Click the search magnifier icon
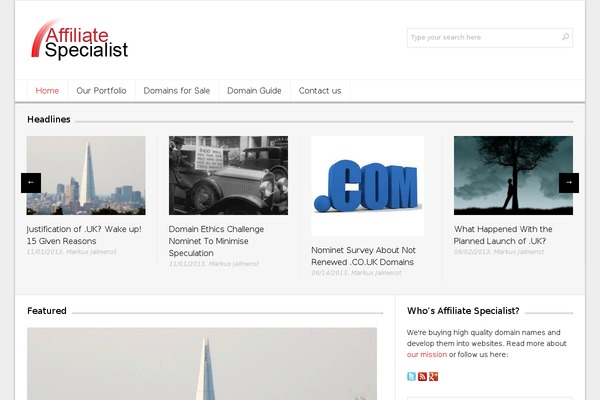Image resolution: width=600 pixels, height=400 pixels. coord(565,37)
